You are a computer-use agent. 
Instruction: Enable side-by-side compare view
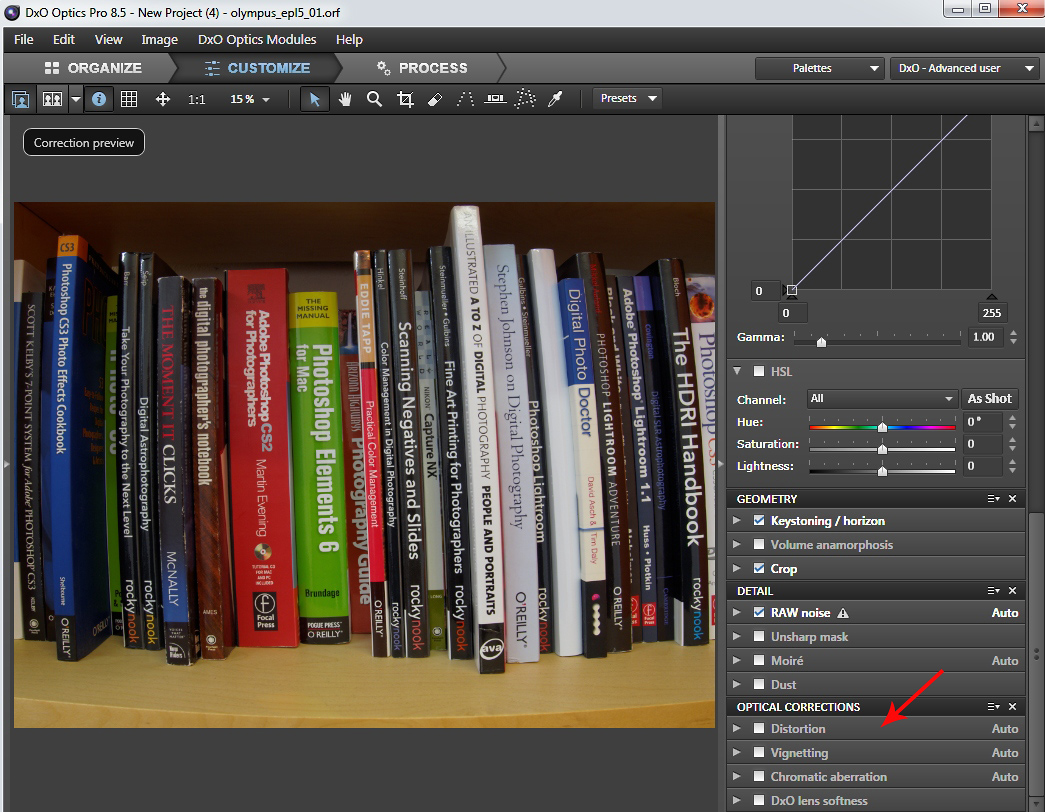[x=51, y=99]
